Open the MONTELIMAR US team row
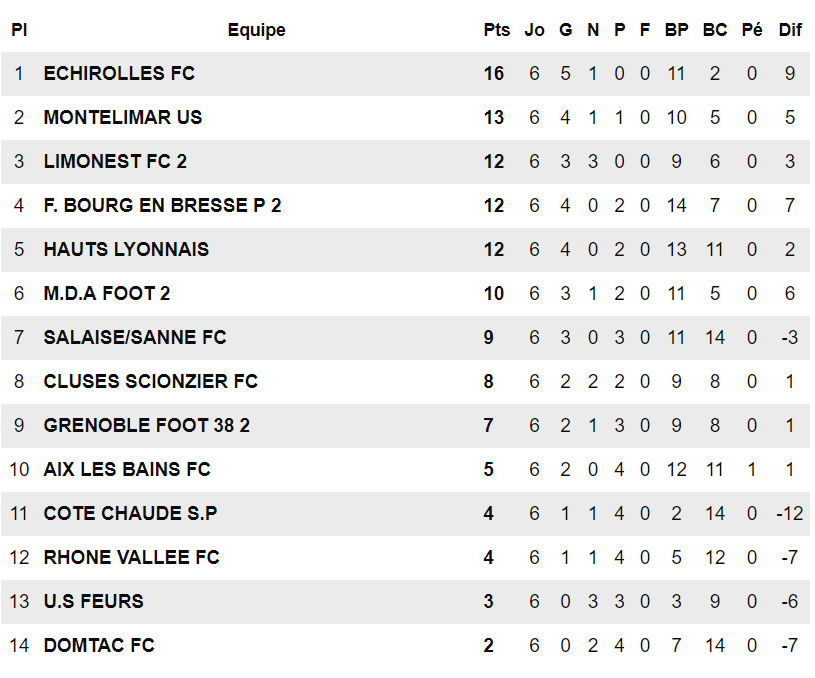Screen dimensions: 815x678 click(123, 118)
